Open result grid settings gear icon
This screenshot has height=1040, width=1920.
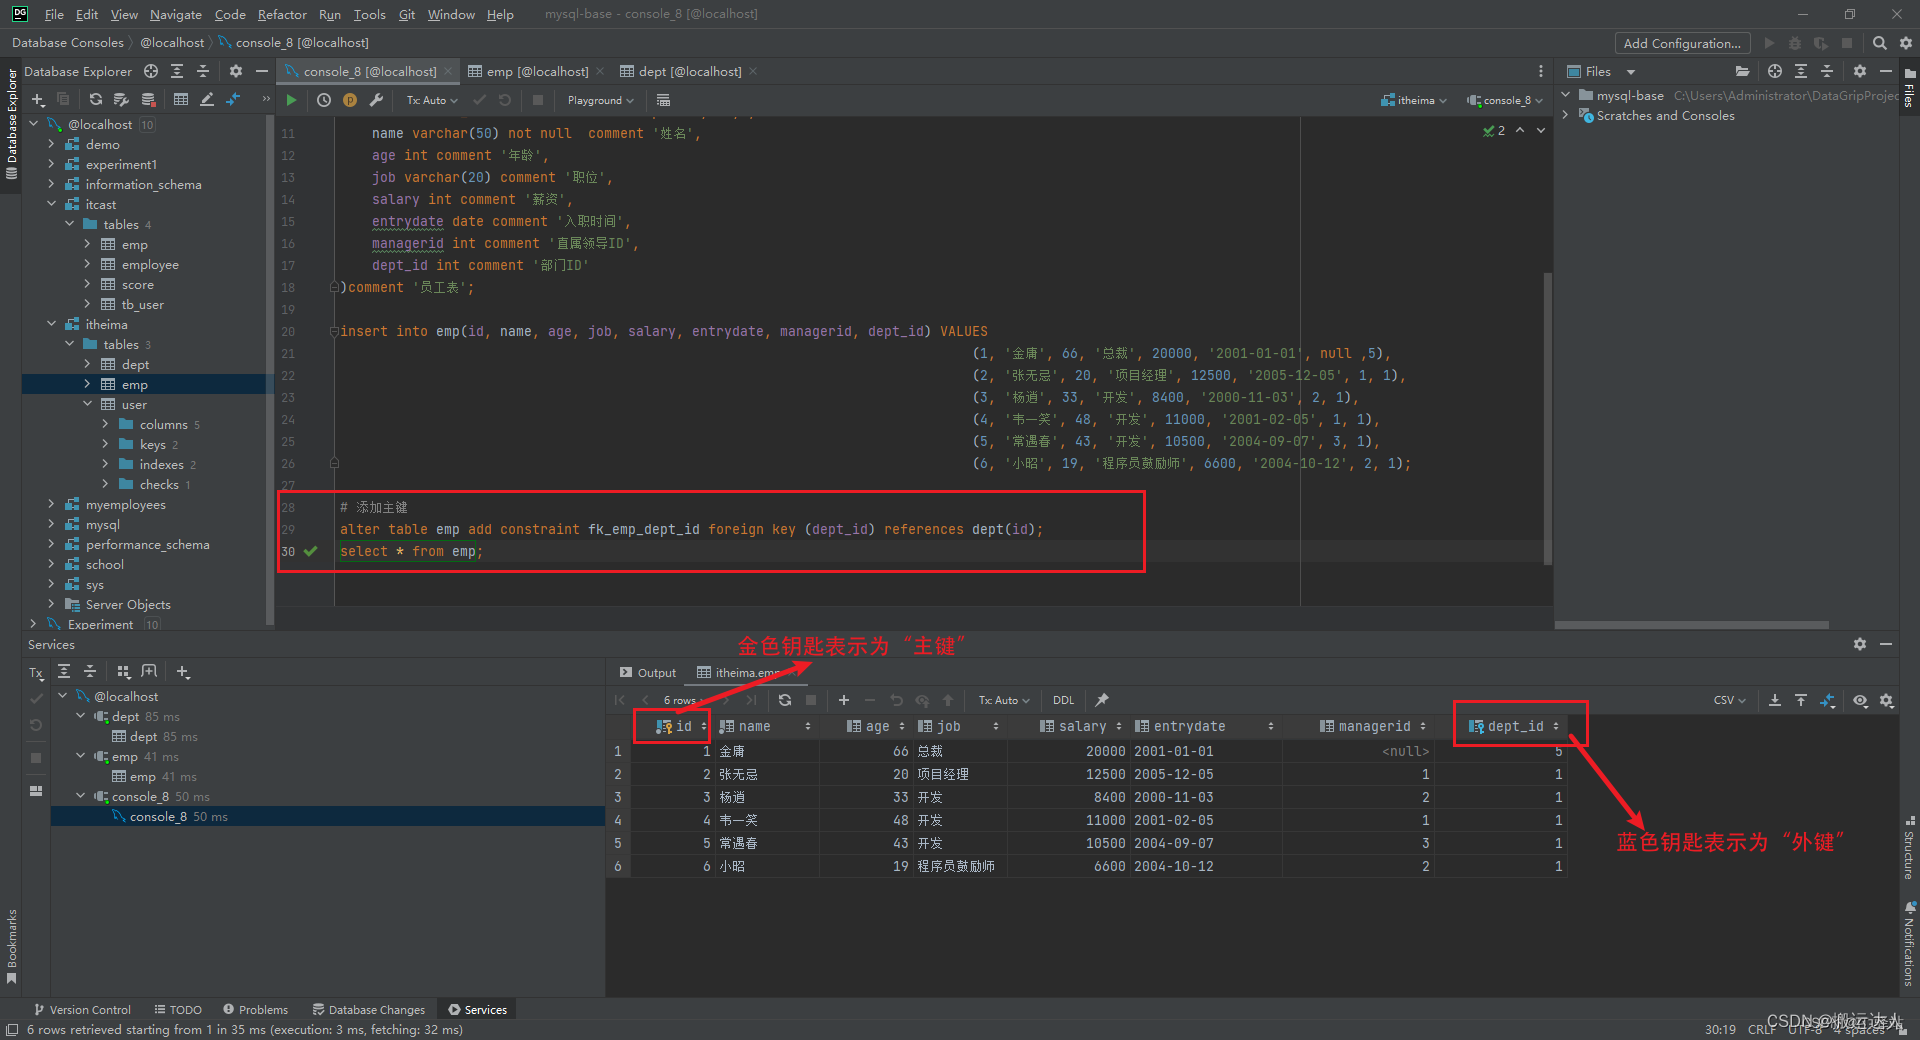click(1887, 700)
